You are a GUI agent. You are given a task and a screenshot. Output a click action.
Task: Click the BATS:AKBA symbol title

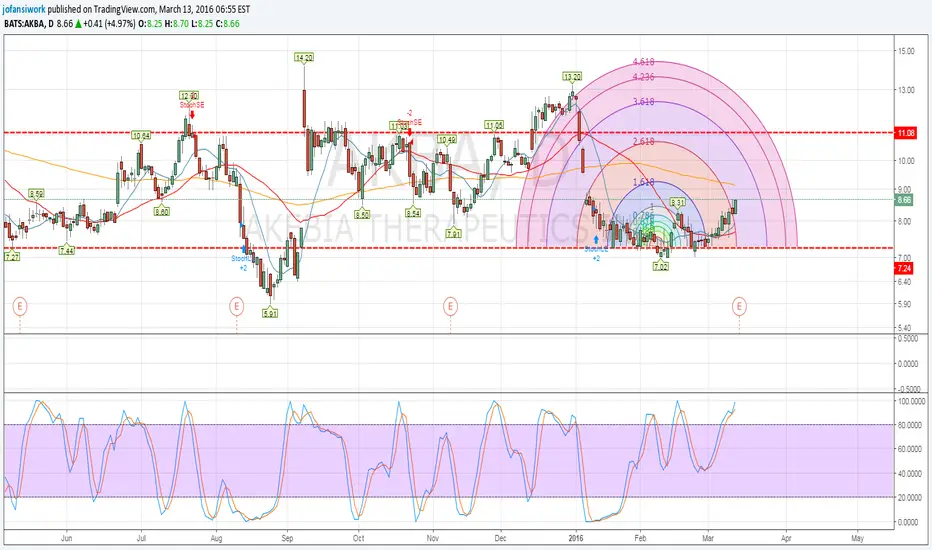[25, 24]
